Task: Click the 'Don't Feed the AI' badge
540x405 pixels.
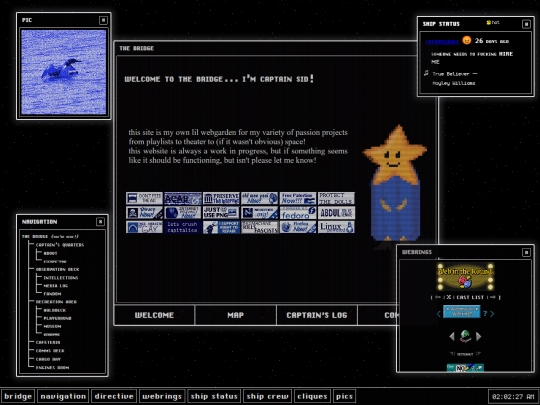Action: 144,198
